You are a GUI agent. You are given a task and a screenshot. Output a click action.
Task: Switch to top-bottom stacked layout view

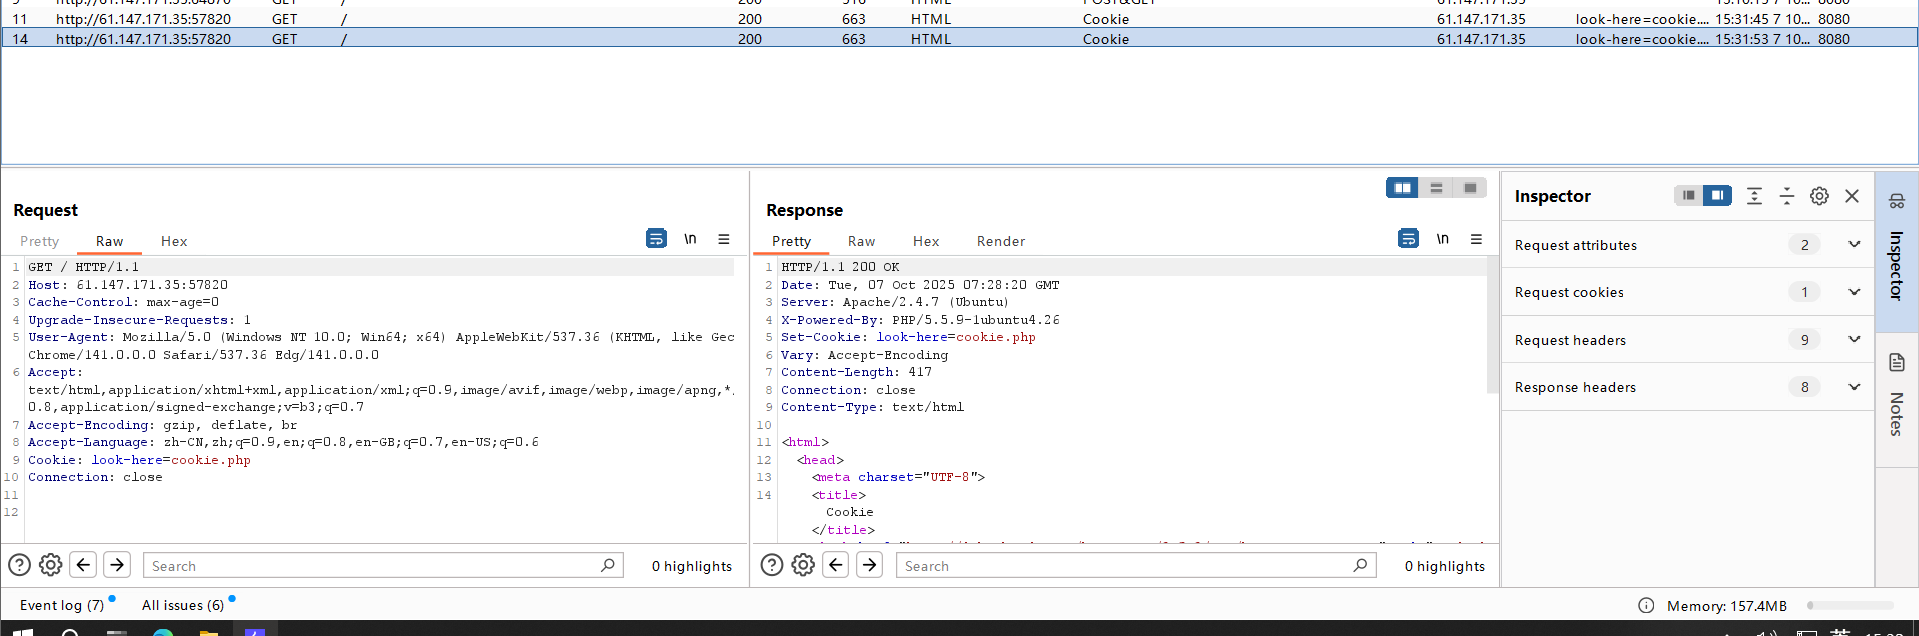(x=1436, y=188)
